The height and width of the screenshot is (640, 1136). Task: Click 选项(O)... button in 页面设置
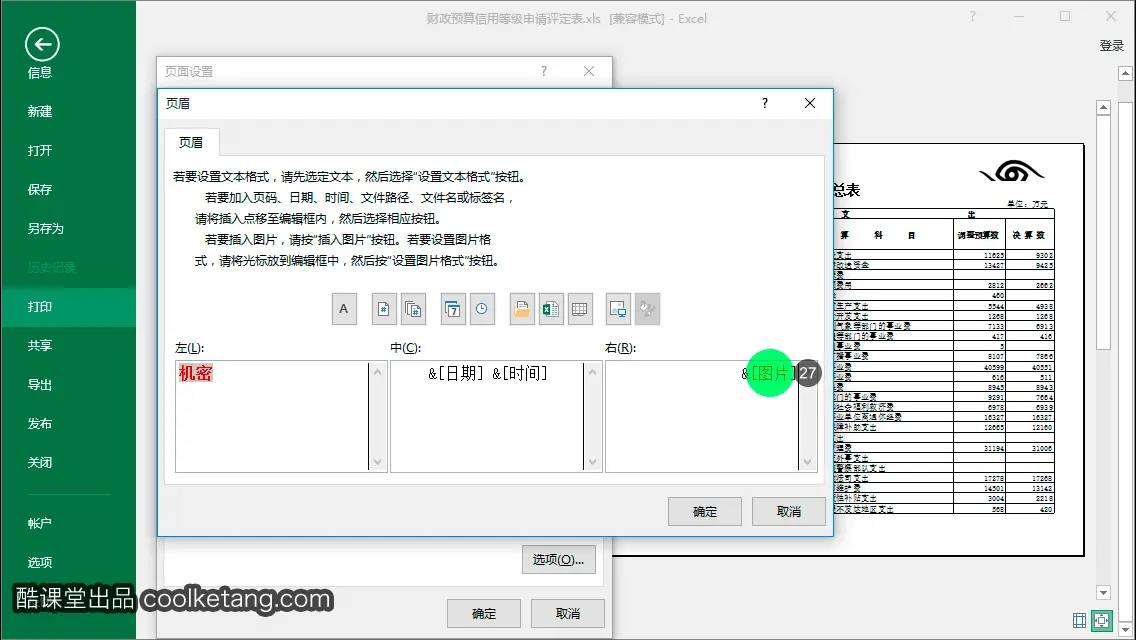(559, 560)
